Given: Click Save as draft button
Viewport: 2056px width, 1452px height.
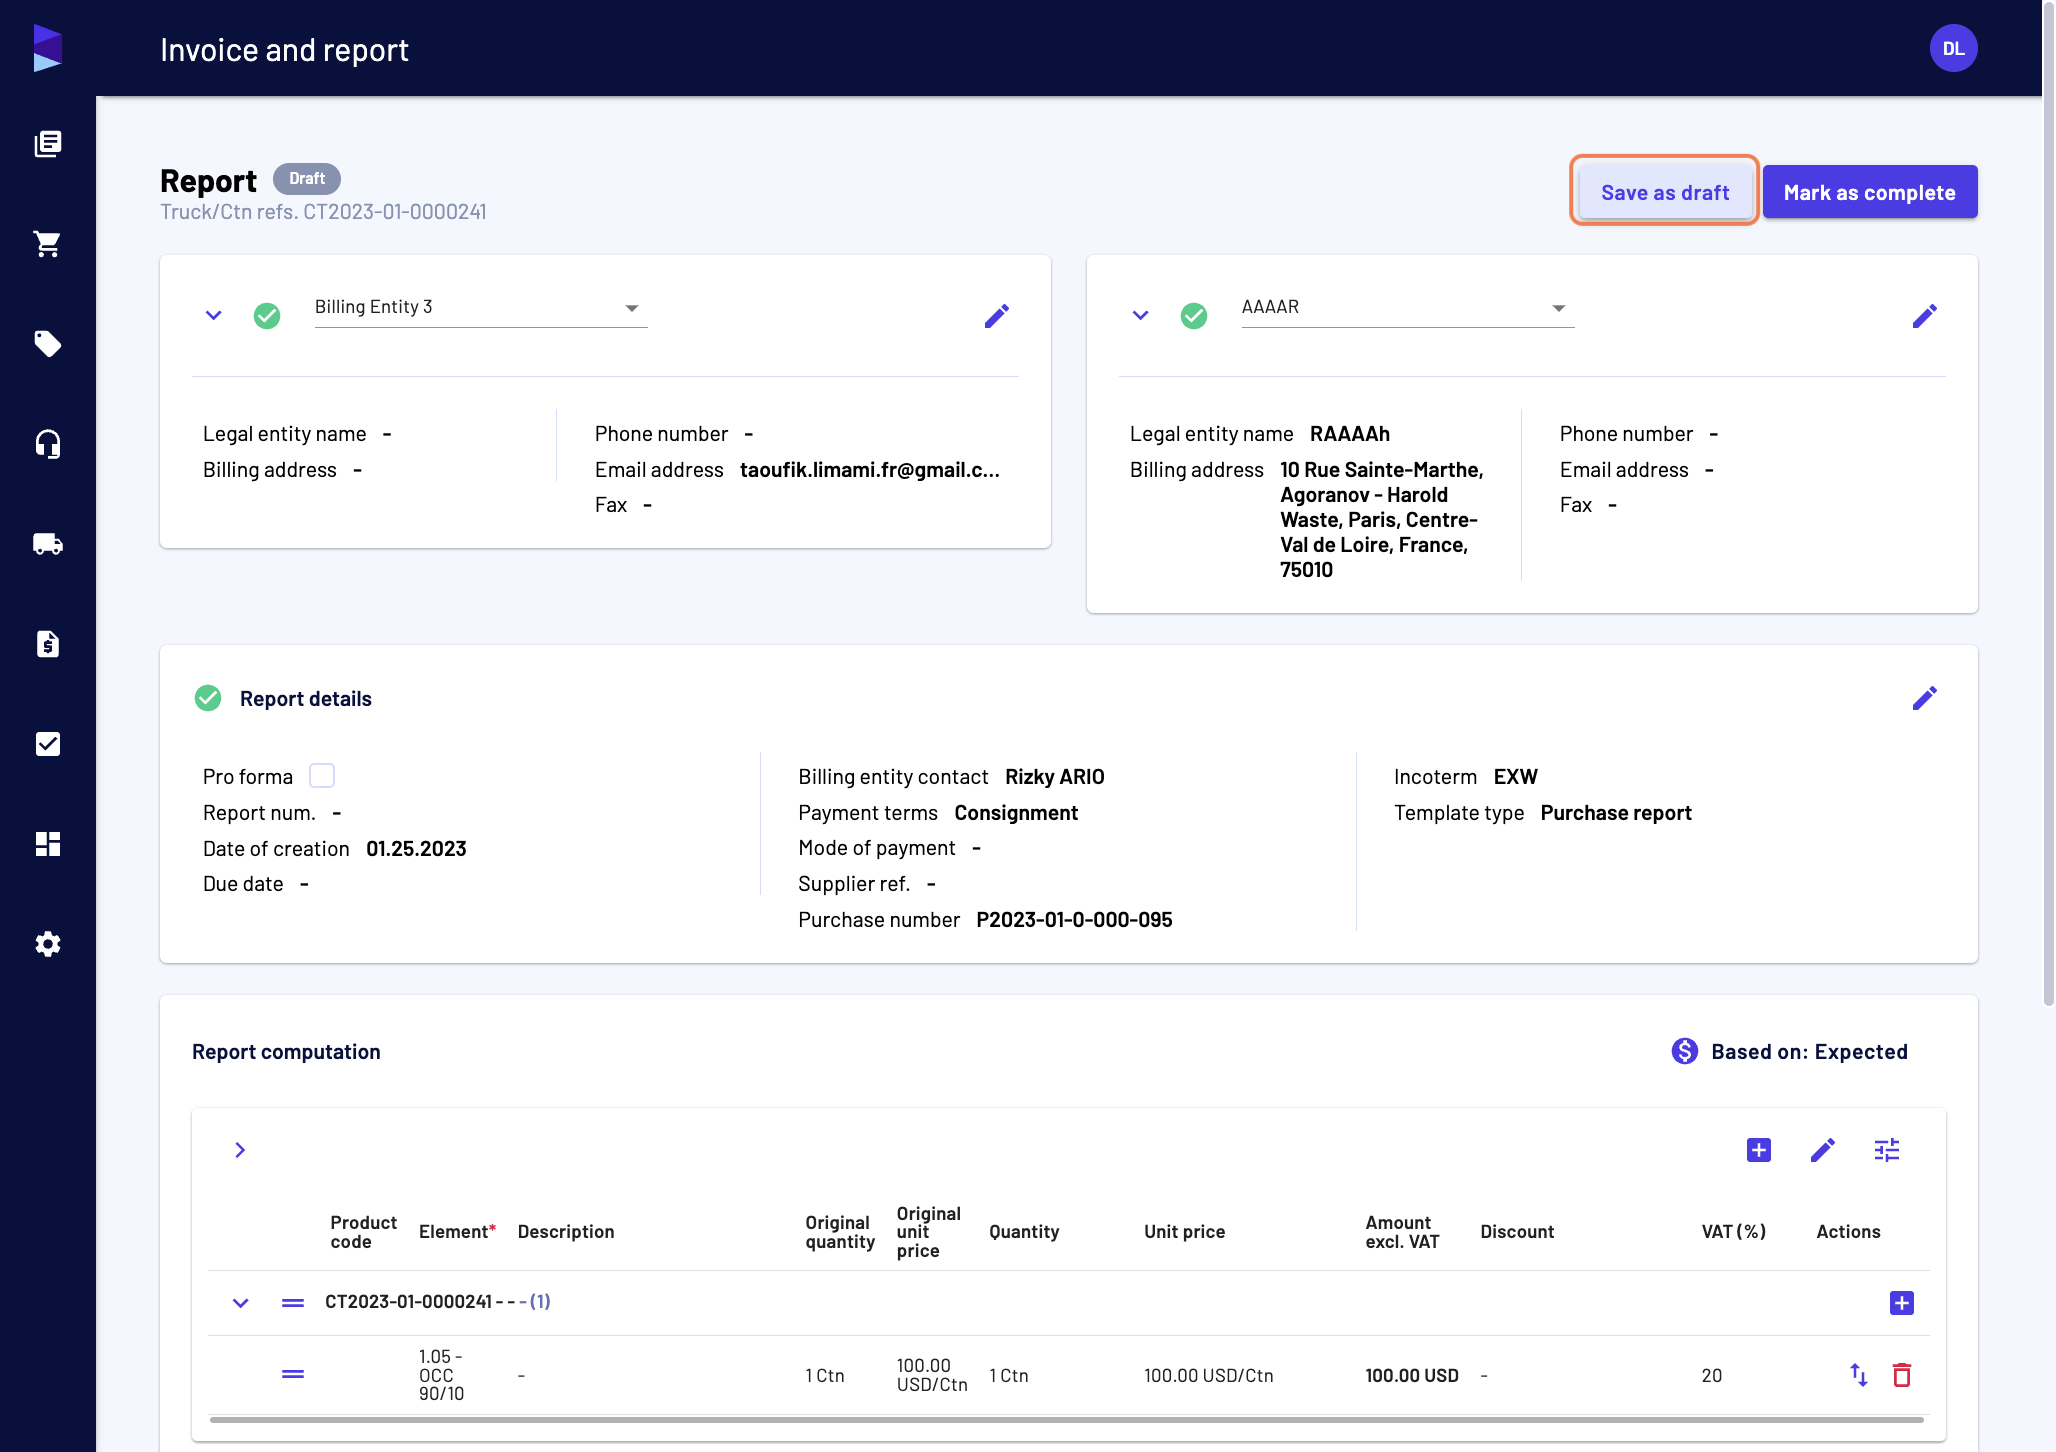Looking at the screenshot, I should 1665,192.
